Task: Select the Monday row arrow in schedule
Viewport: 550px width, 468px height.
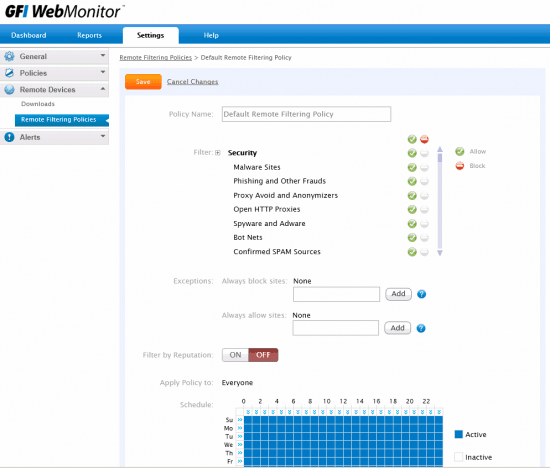Action: [240, 428]
